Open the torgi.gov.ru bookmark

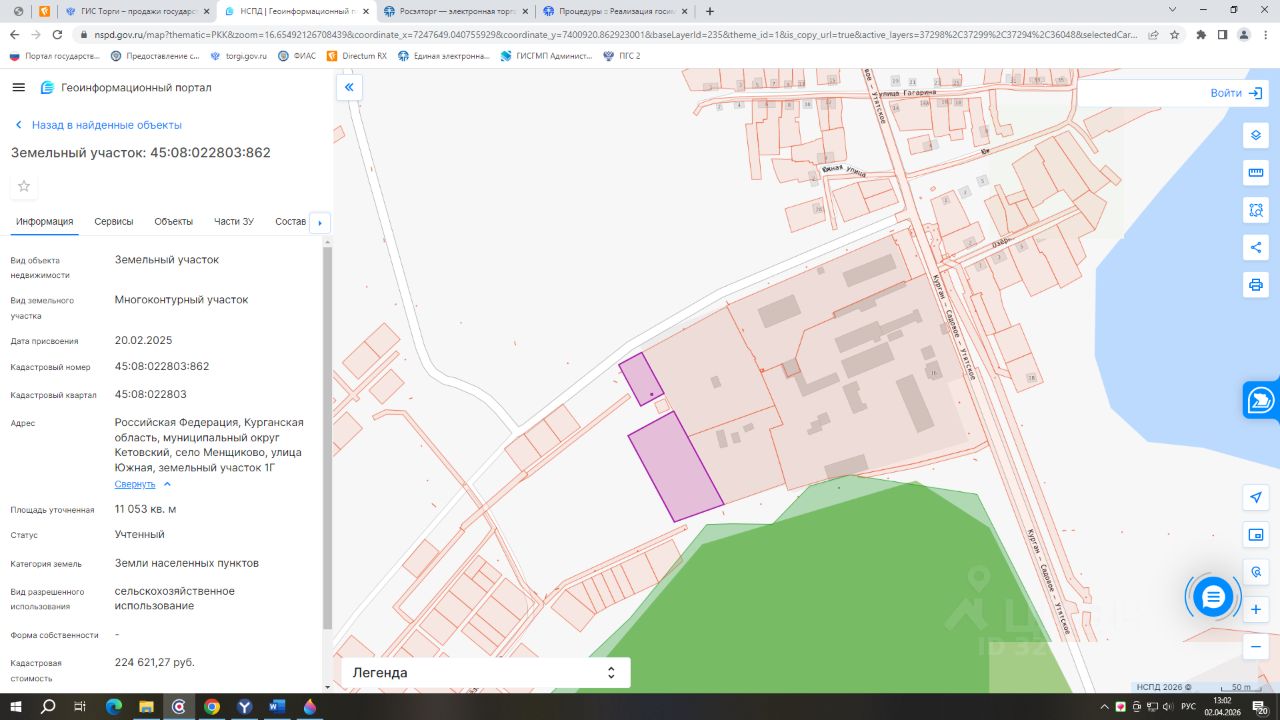(x=238, y=56)
